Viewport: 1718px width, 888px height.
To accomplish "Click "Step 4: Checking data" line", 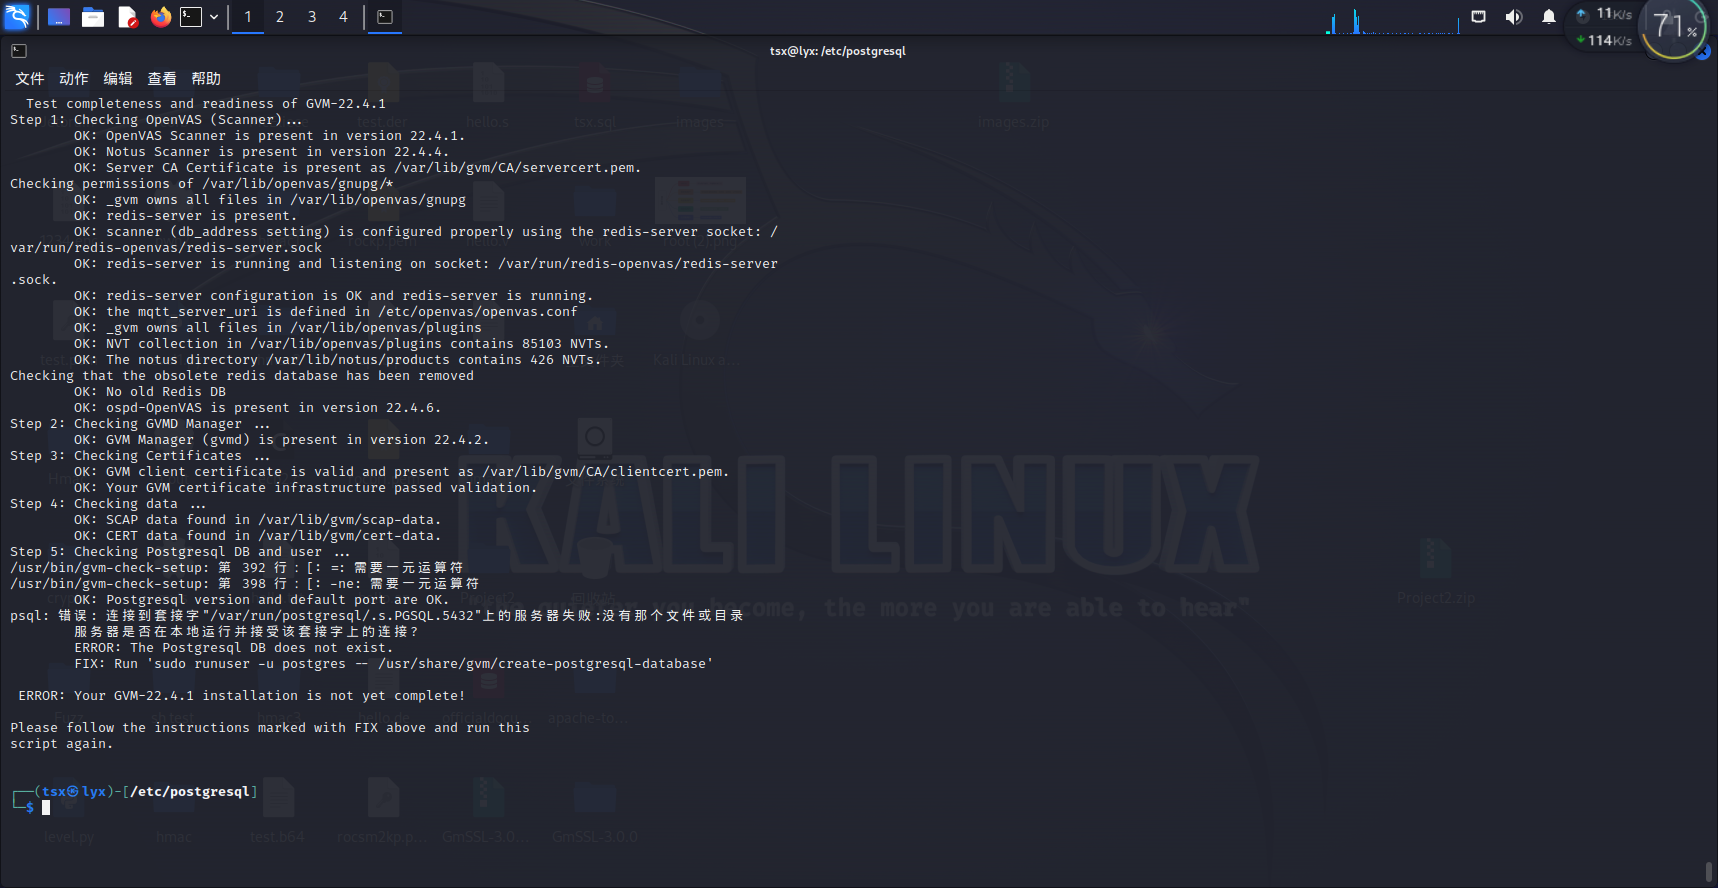I will point(108,504).
